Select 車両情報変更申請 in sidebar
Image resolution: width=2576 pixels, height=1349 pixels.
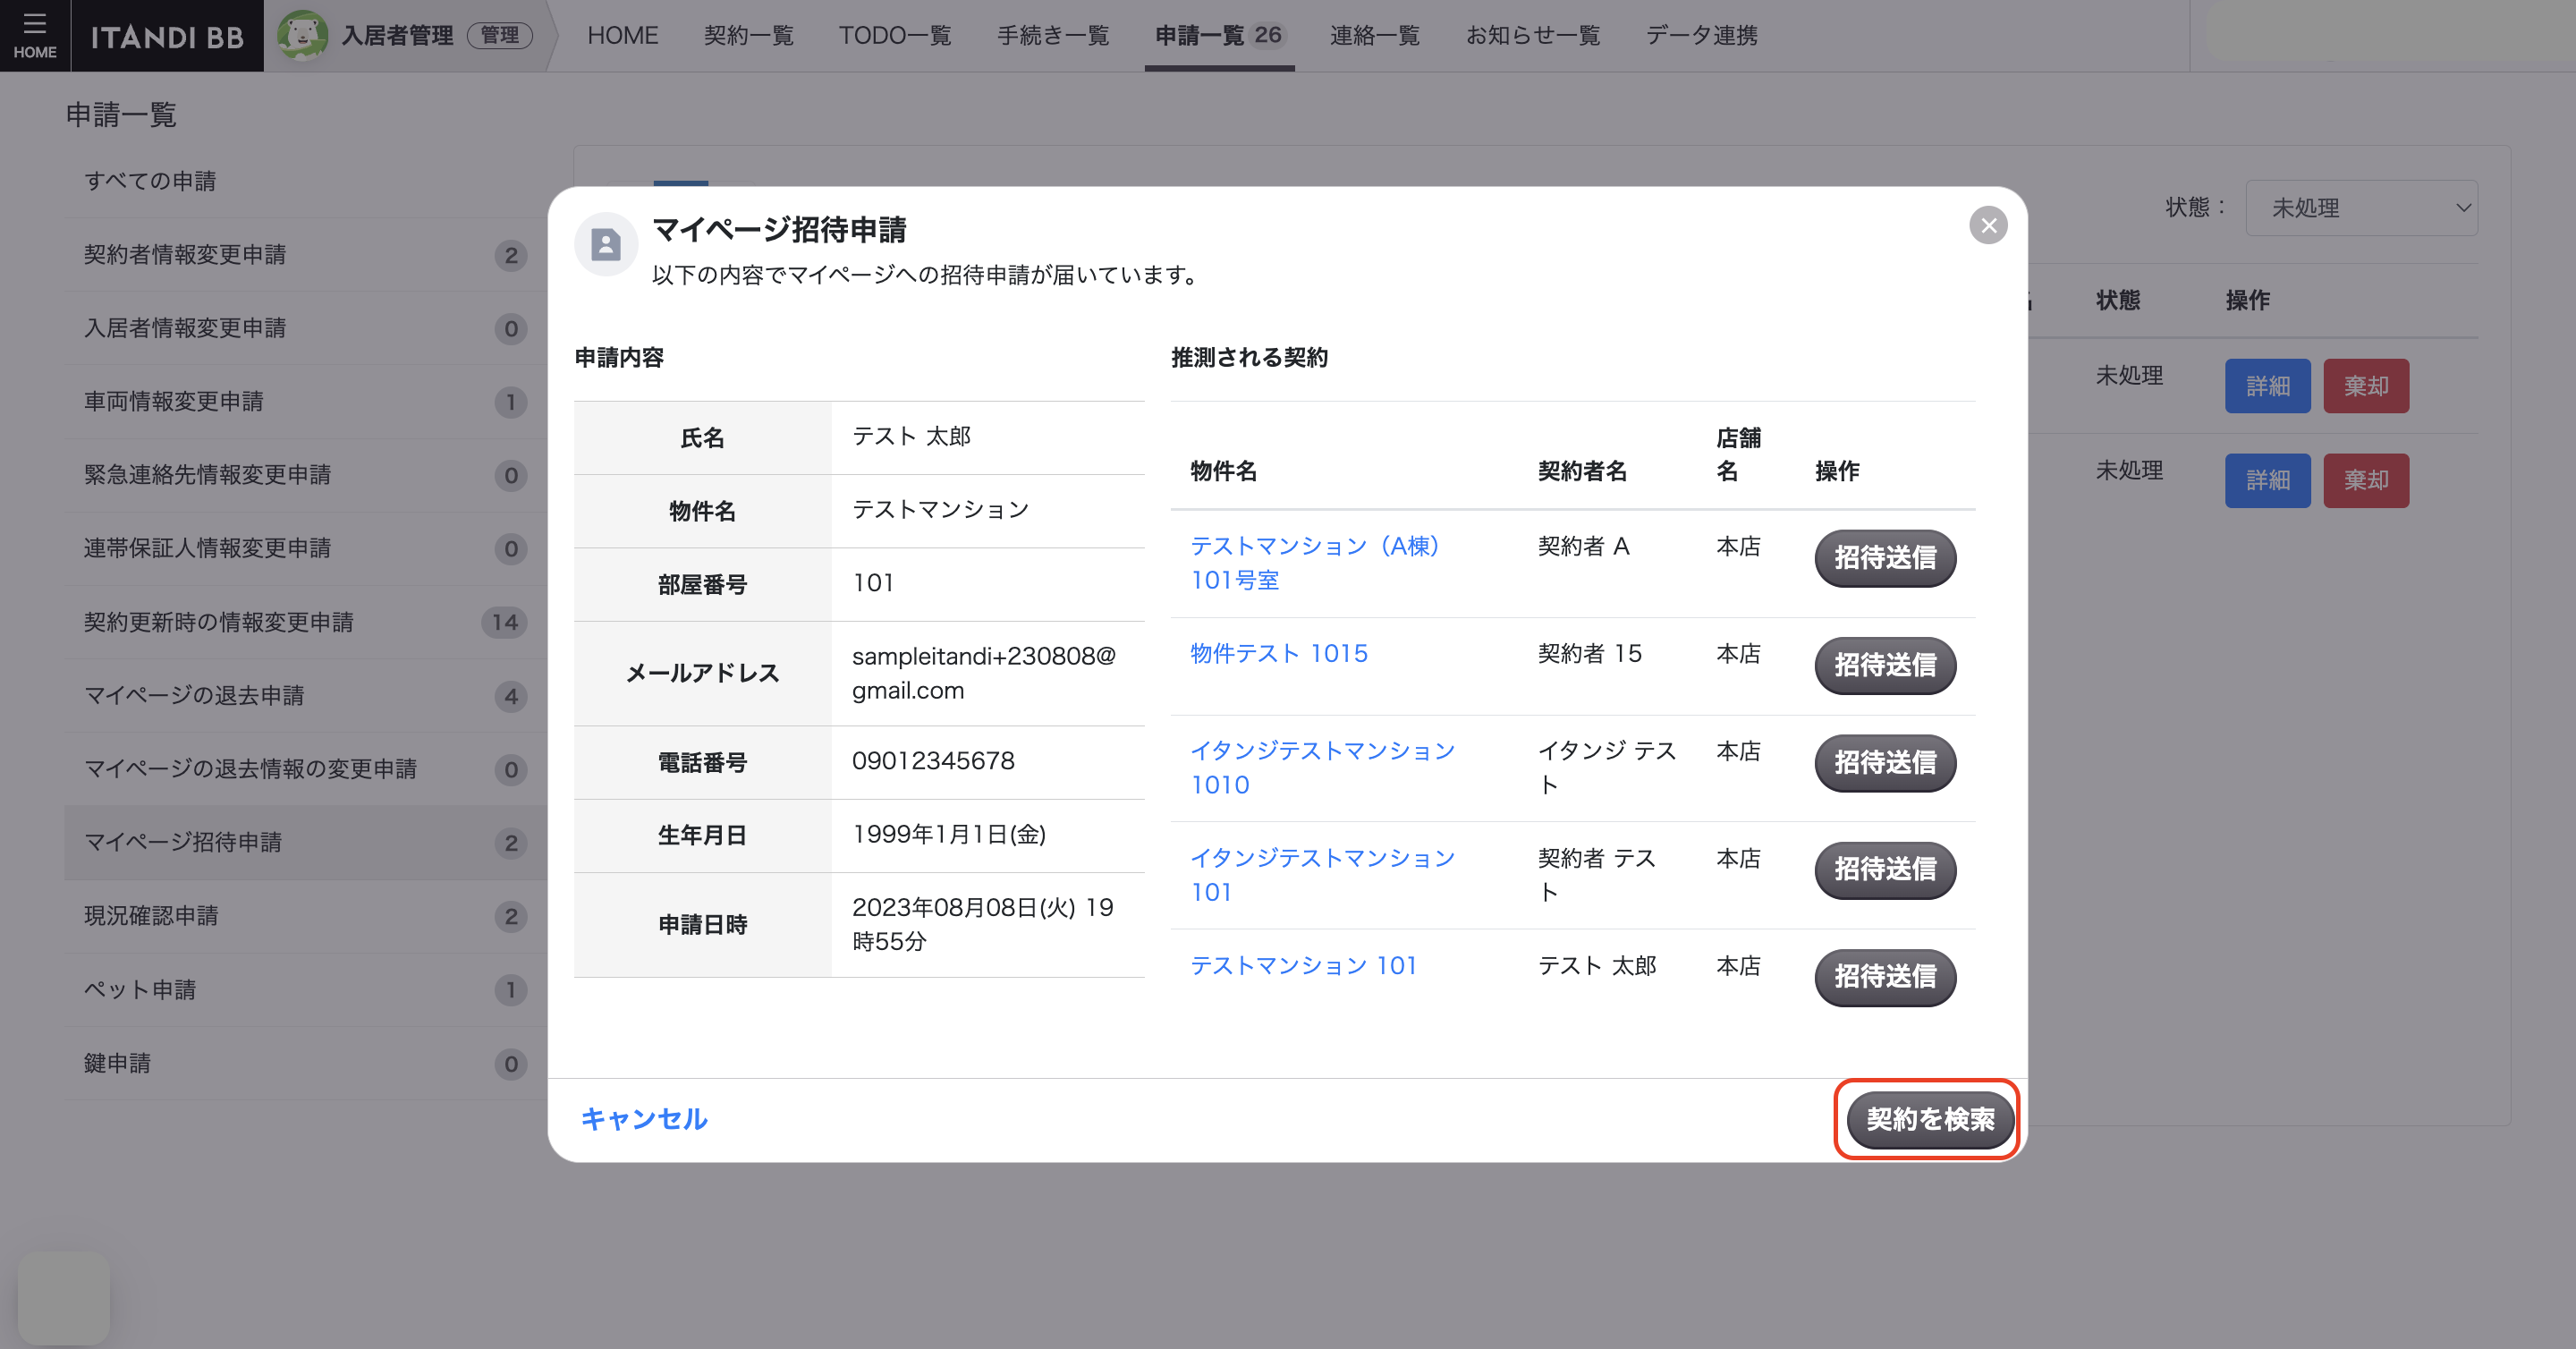coord(305,402)
